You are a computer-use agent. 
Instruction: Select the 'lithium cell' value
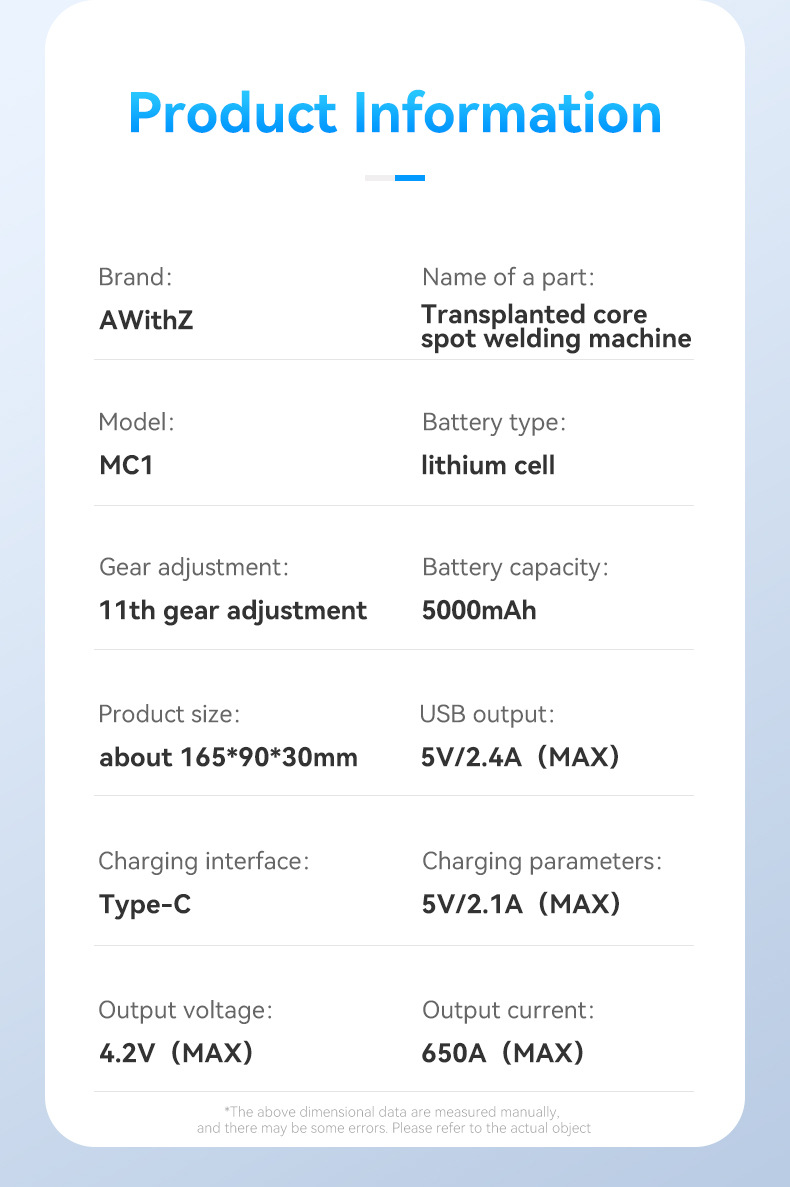pos(488,465)
